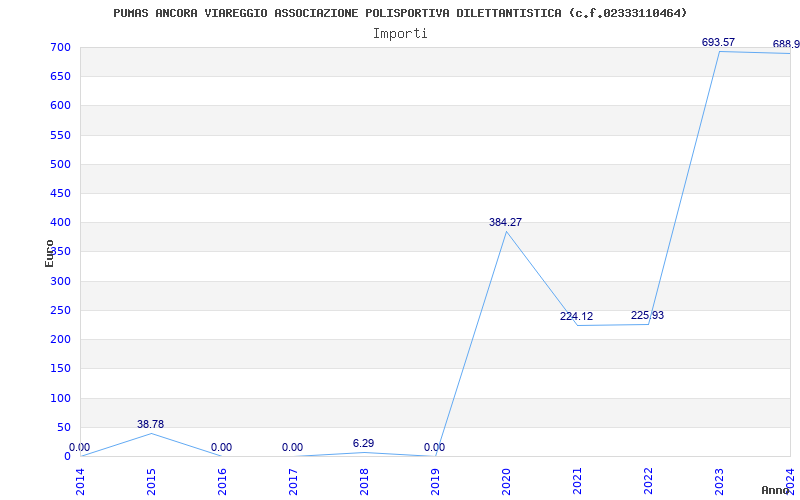This screenshot has width=800, height=500.
Task: Click the 650 y-axis tick label
Action: (x=60, y=77)
